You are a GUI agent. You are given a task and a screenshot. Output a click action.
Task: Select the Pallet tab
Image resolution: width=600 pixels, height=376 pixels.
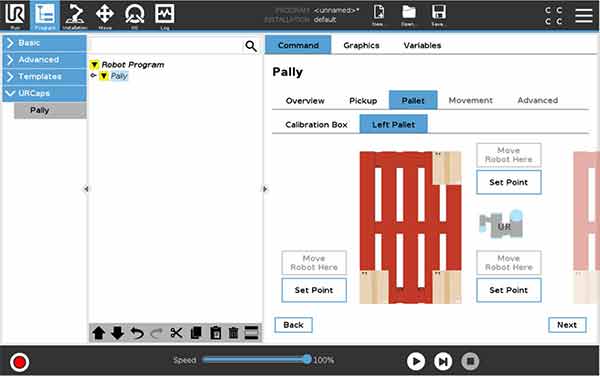point(413,100)
